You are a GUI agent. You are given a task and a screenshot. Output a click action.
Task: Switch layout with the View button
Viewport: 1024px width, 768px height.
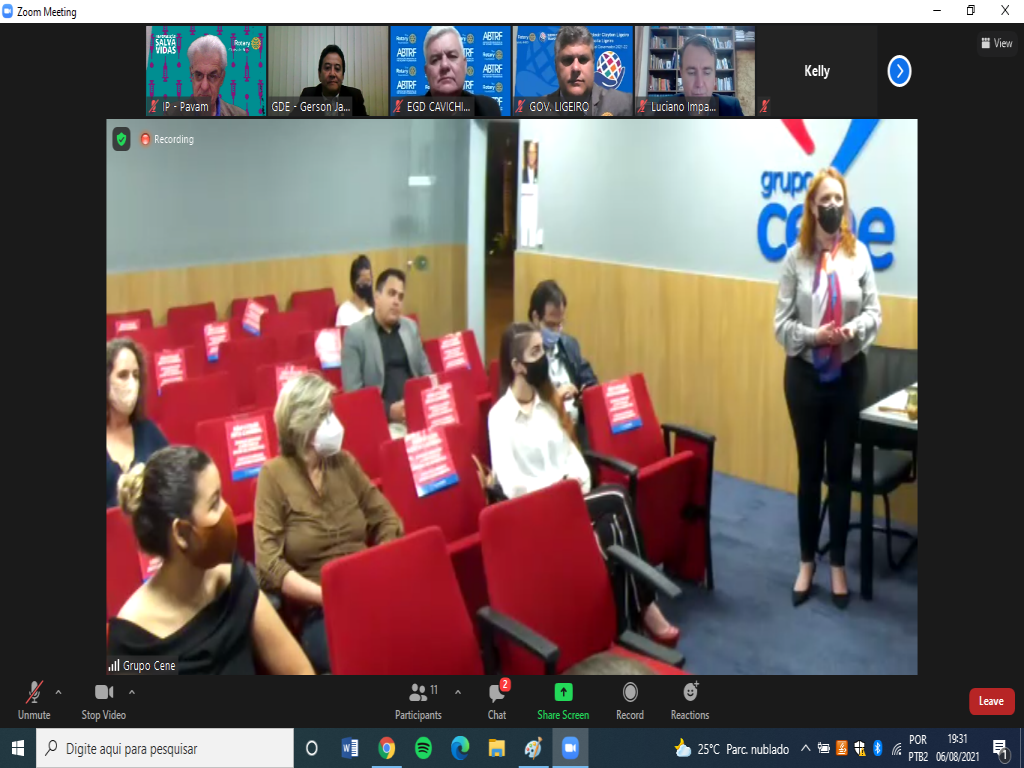pos(997,43)
